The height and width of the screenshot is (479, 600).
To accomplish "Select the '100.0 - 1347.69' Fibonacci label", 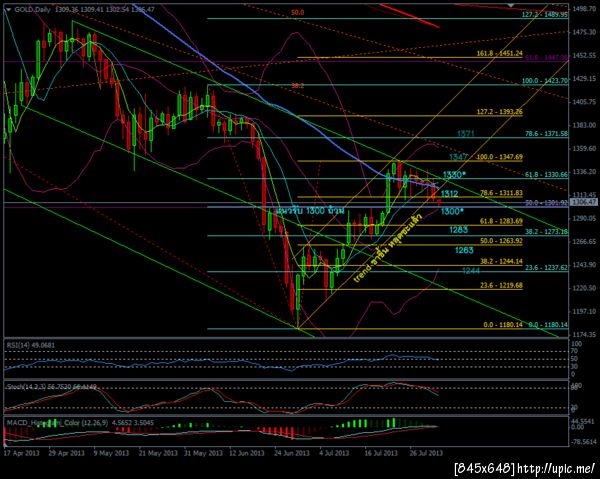I will (499, 157).
